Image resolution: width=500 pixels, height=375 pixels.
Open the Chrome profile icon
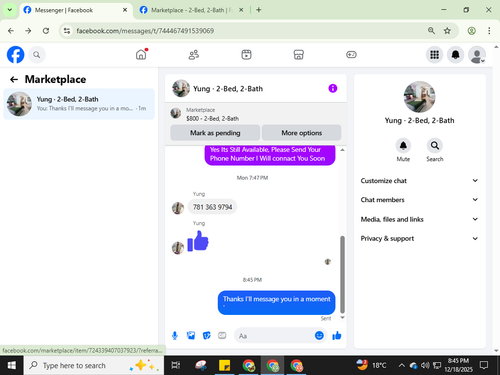pyautogui.click(x=471, y=31)
